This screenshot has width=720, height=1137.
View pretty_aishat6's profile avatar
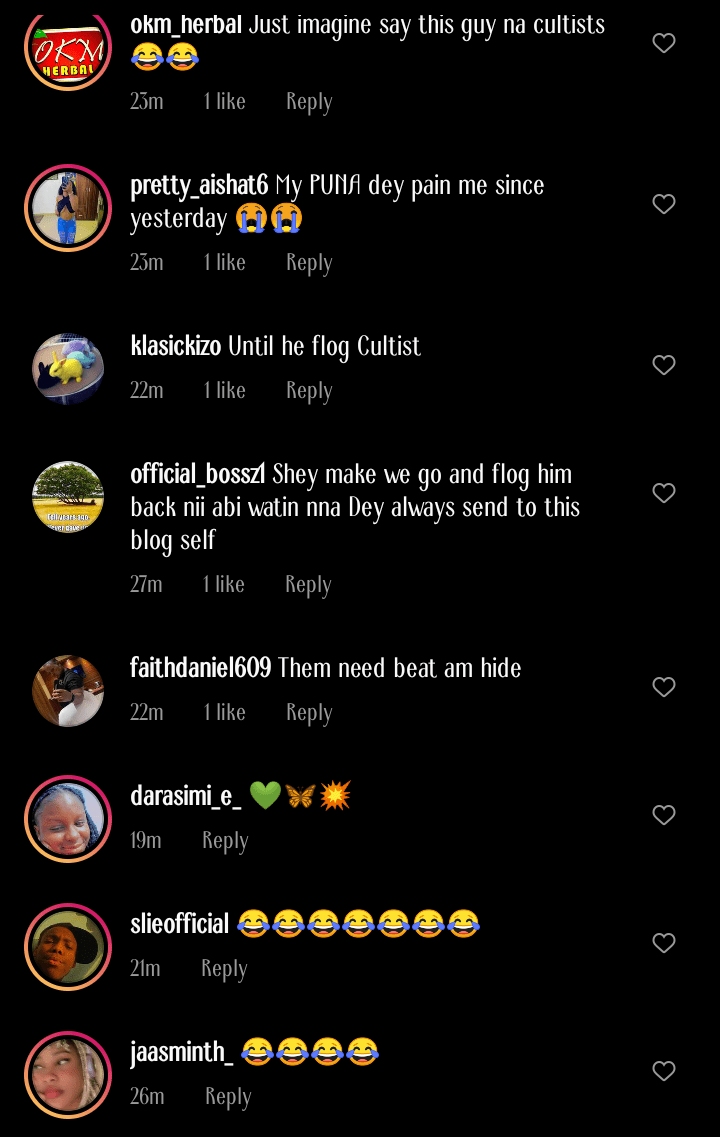(68, 208)
